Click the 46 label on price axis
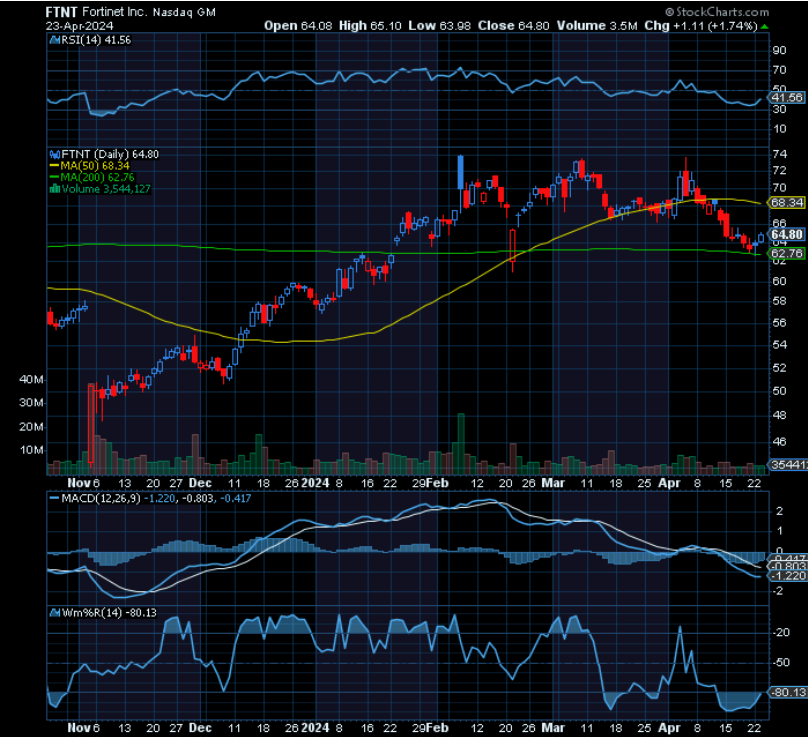Image resolution: width=808 pixels, height=737 pixels. [779, 442]
